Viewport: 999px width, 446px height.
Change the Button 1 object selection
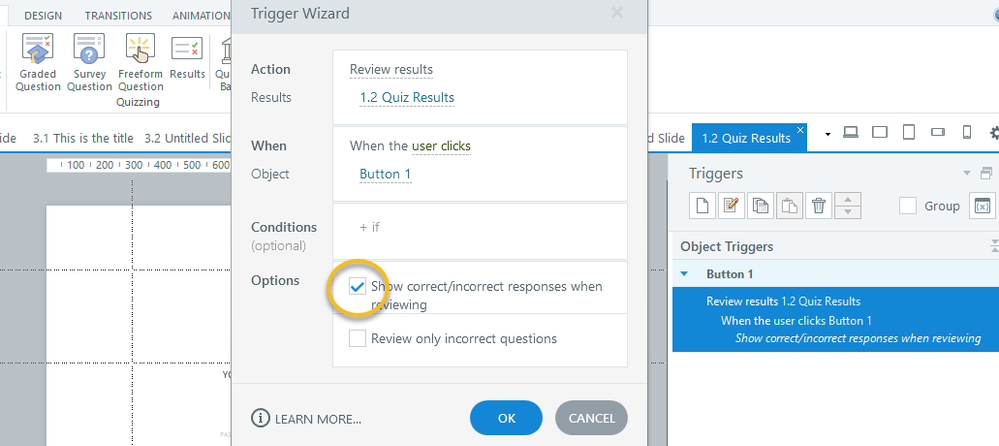pyautogui.click(x=385, y=174)
